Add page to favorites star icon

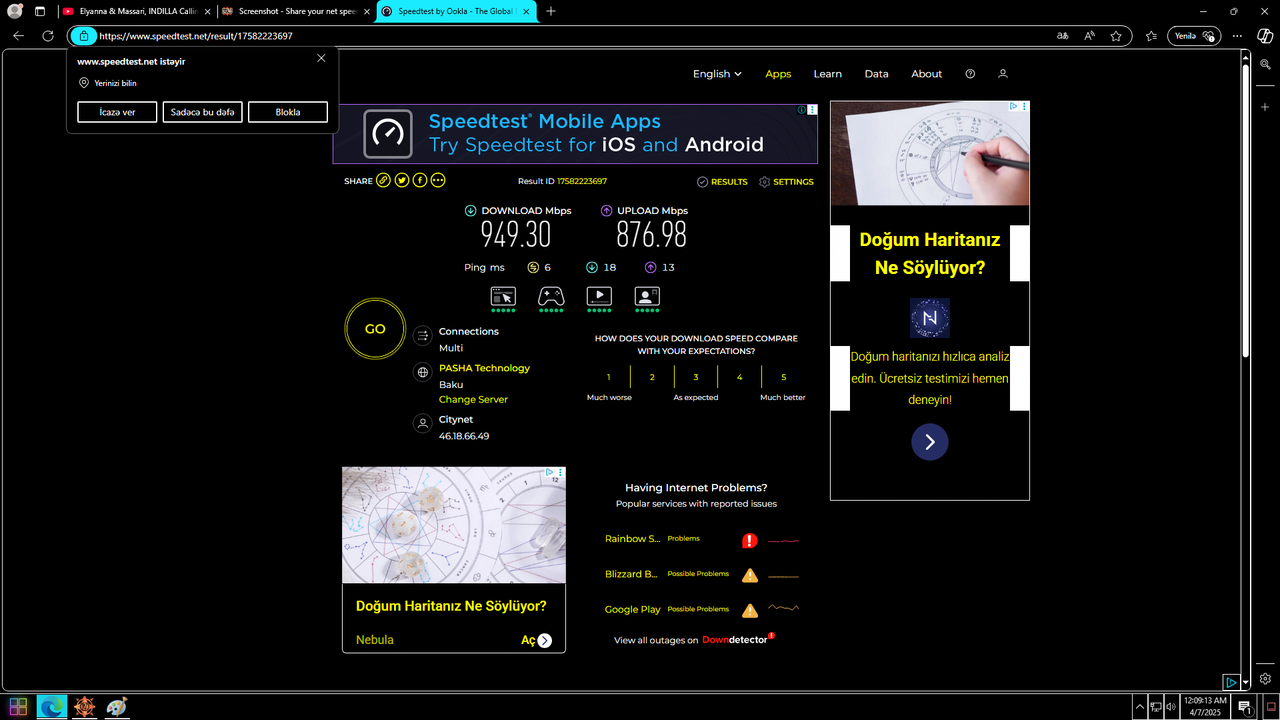1116,36
